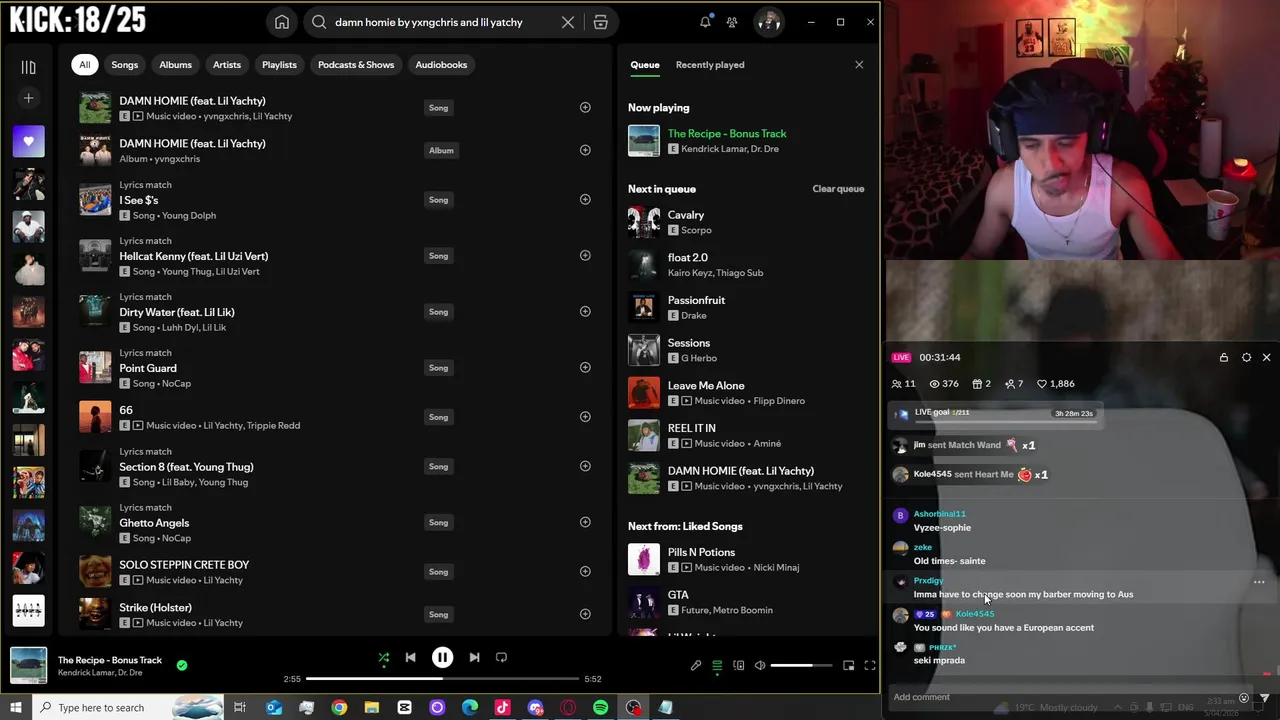Open the emoji picker in the comment box
Screen dimensions: 1280x720
pos(1244,698)
